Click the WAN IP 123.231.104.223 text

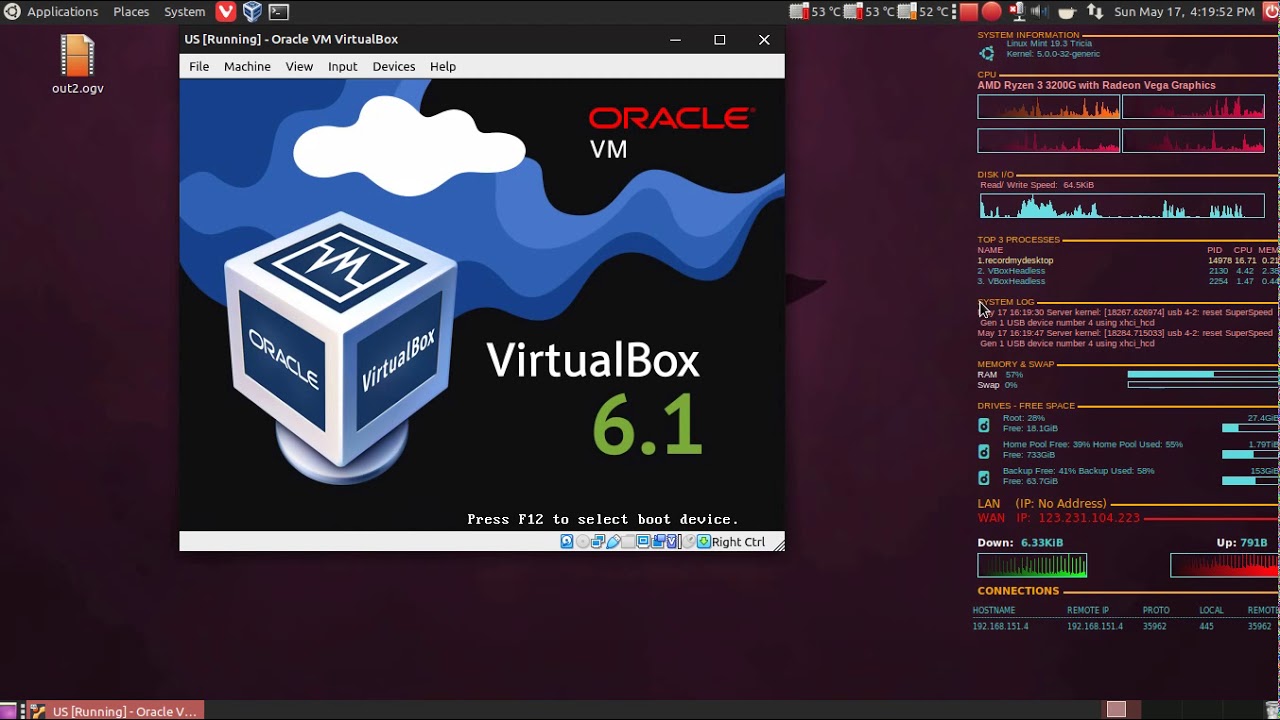1059,518
